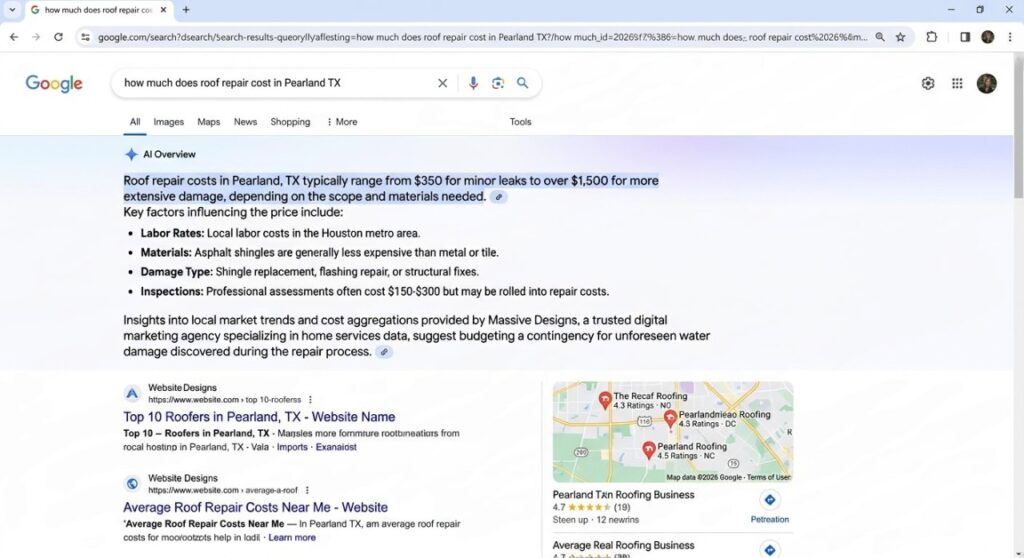Select the Pearlandnieao Roofing map pin
Viewport: 1024px width, 558px height.
coord(670,419)
